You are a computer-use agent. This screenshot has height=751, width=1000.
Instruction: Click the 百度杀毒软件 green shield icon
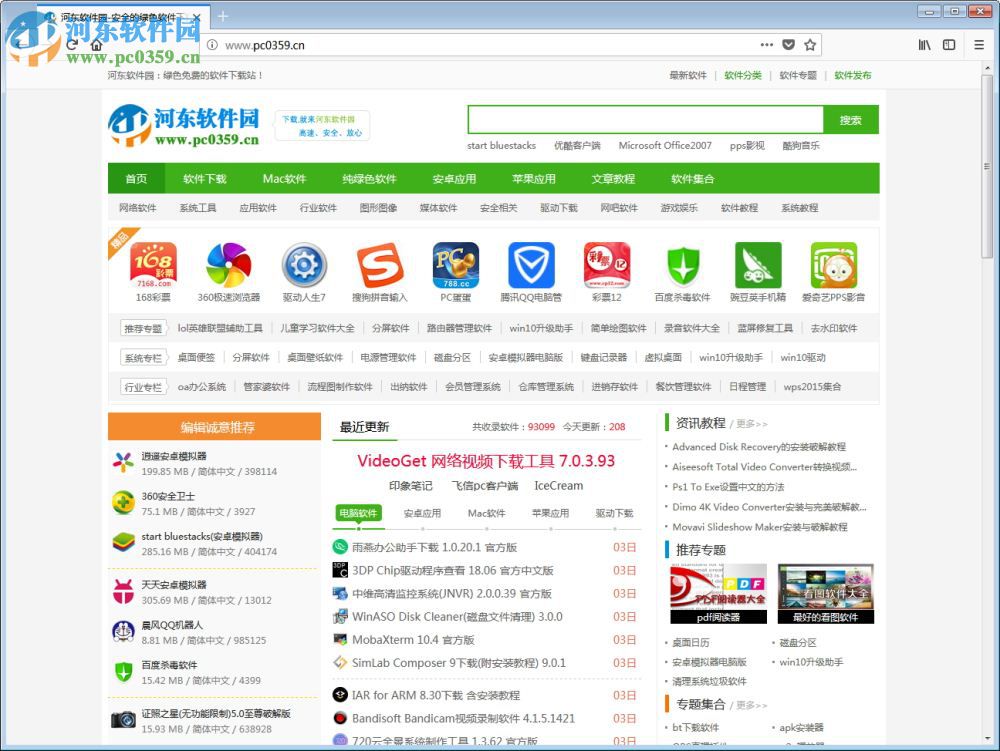click(x=684, y=265)
